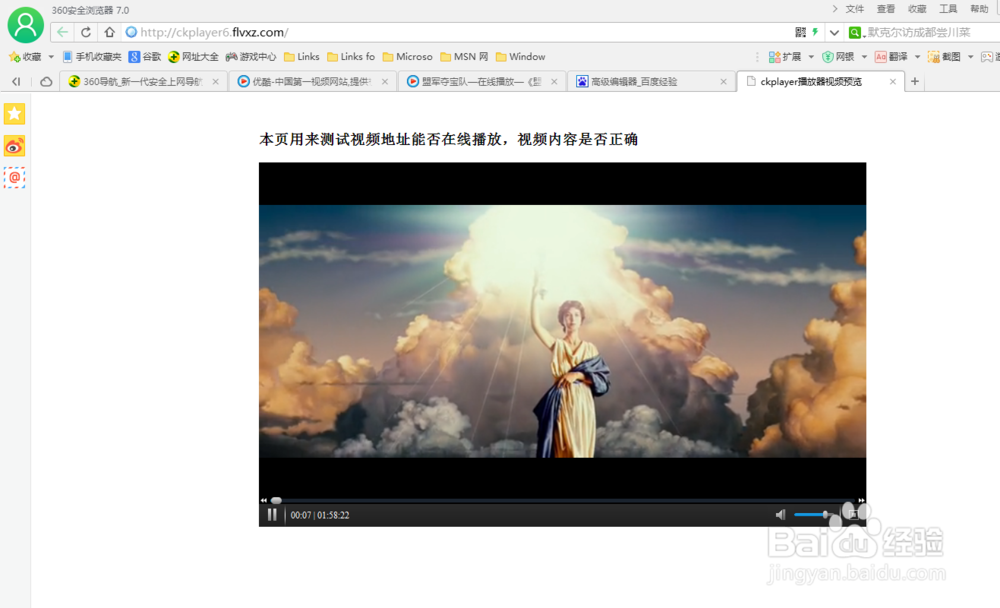The height and width of the screenshot is (608, 1000).
Task: Close the 盟军夺宝队 tab
Action: point(554,82)
